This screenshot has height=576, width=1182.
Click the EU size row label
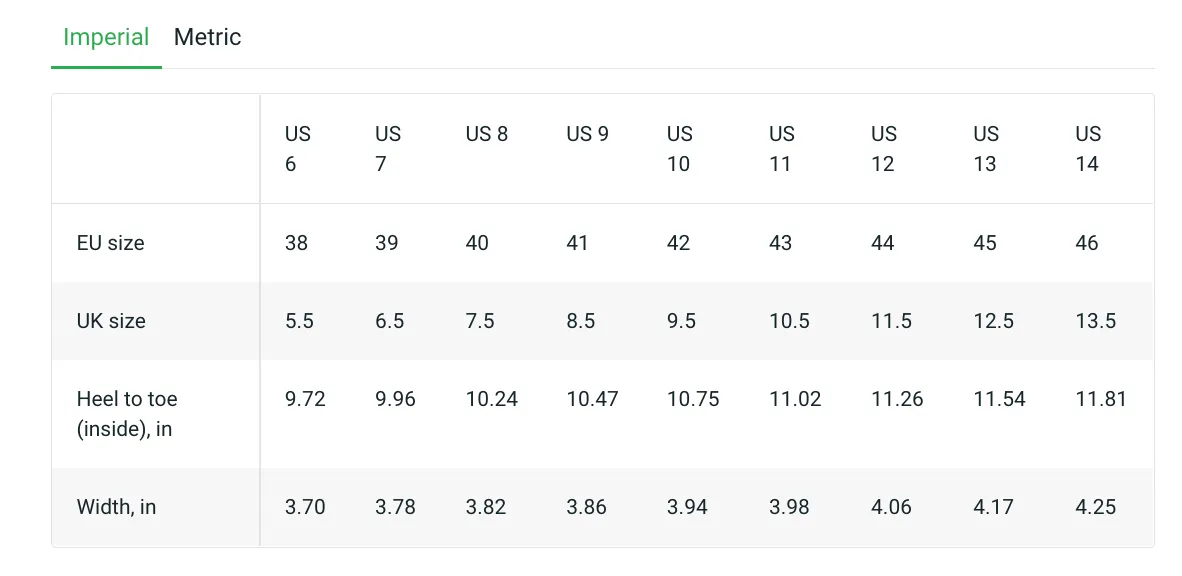pos(111,243)
